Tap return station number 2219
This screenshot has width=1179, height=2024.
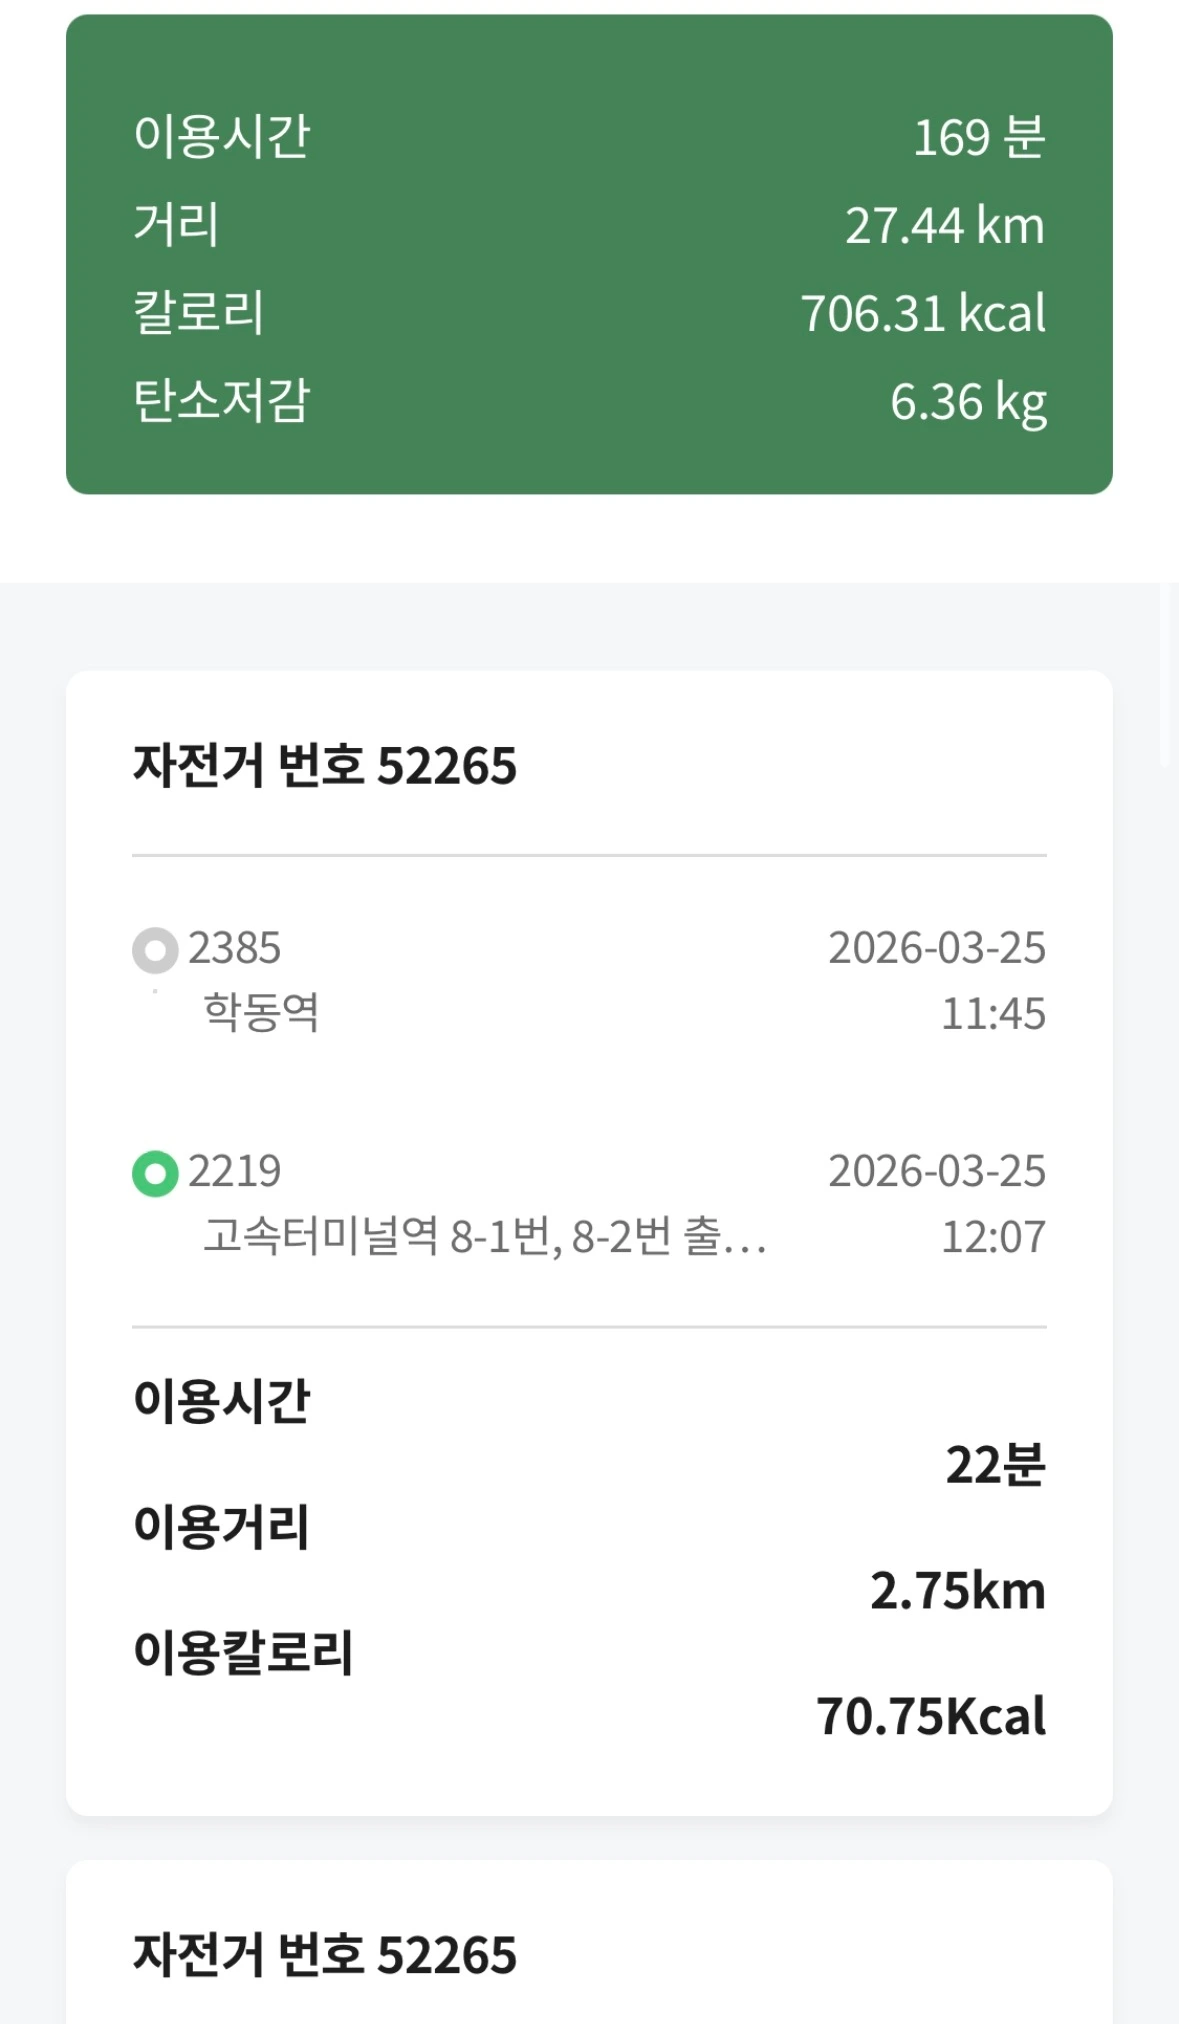click(x=234, y=1171)
